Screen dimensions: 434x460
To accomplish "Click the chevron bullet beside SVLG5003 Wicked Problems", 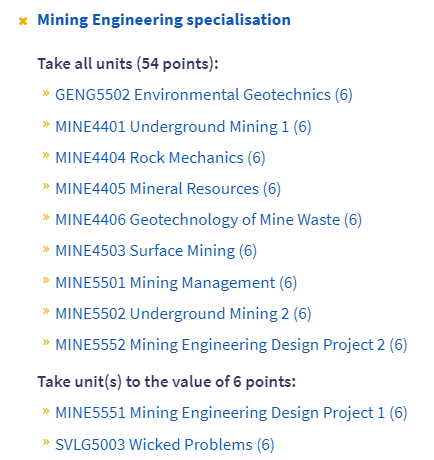I will [x=46, y=442].
